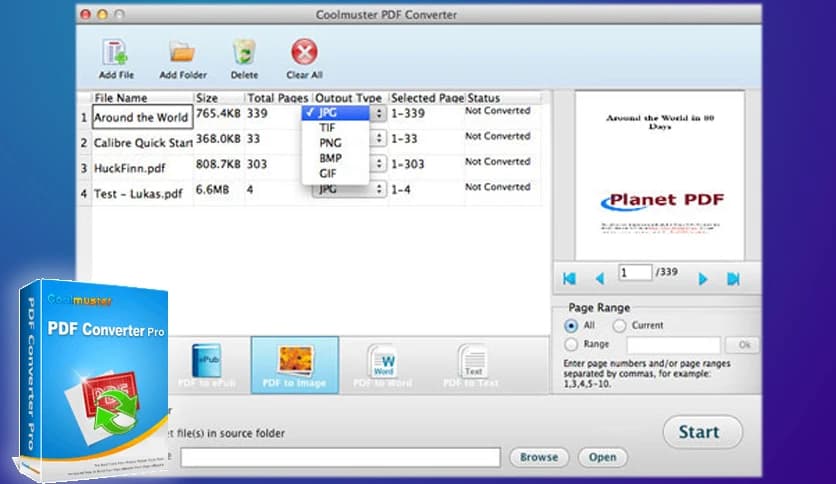836x484 pixels.
Task: Open output type dropdown for HuckFinn.pdf
Action: click(x=379, y=164)
